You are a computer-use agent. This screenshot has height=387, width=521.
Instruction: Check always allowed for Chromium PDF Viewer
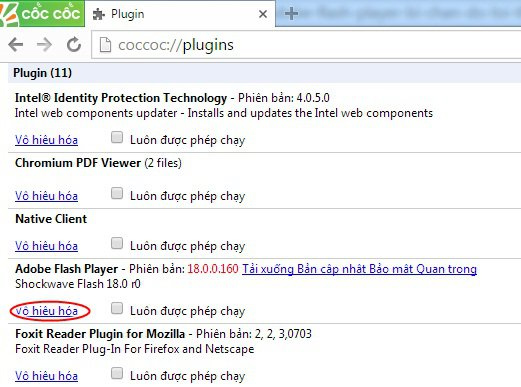click(117, 193)
